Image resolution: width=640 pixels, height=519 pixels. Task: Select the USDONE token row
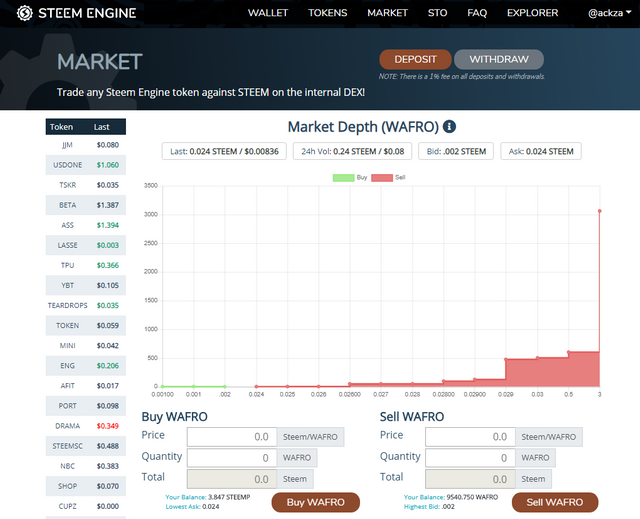tap(86, 165)
